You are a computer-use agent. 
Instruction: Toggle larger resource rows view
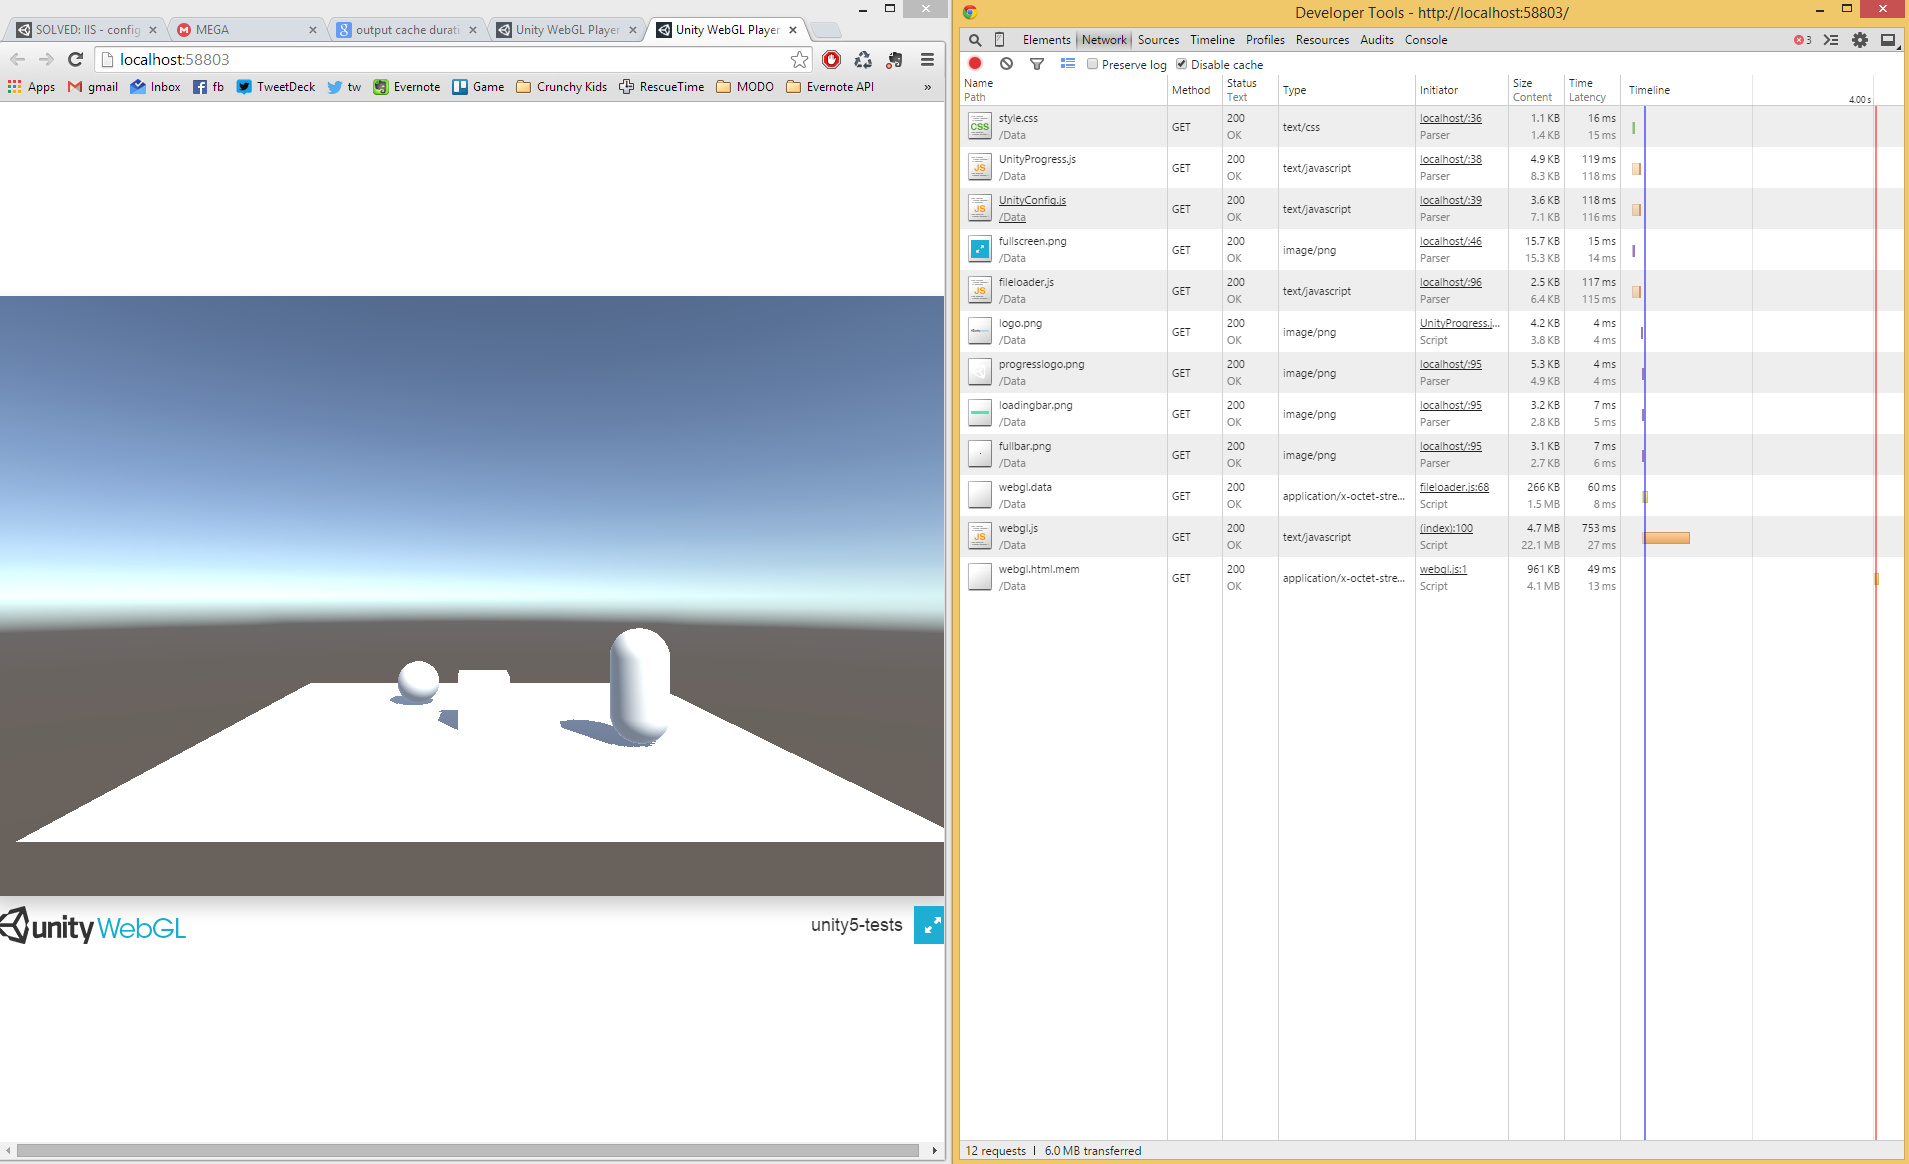[1068, 64]
